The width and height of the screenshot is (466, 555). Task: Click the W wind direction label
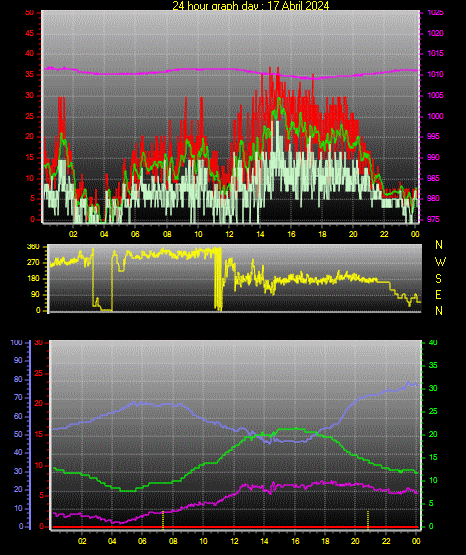coord(440,262)
